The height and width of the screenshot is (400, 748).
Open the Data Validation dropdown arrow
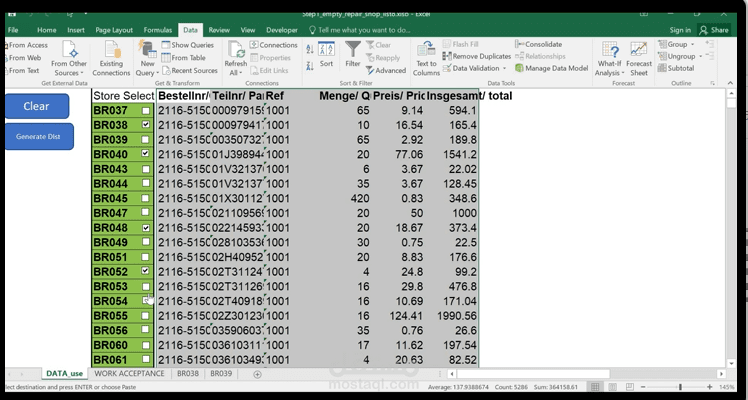pyautogui.click(x=504, y=68)
